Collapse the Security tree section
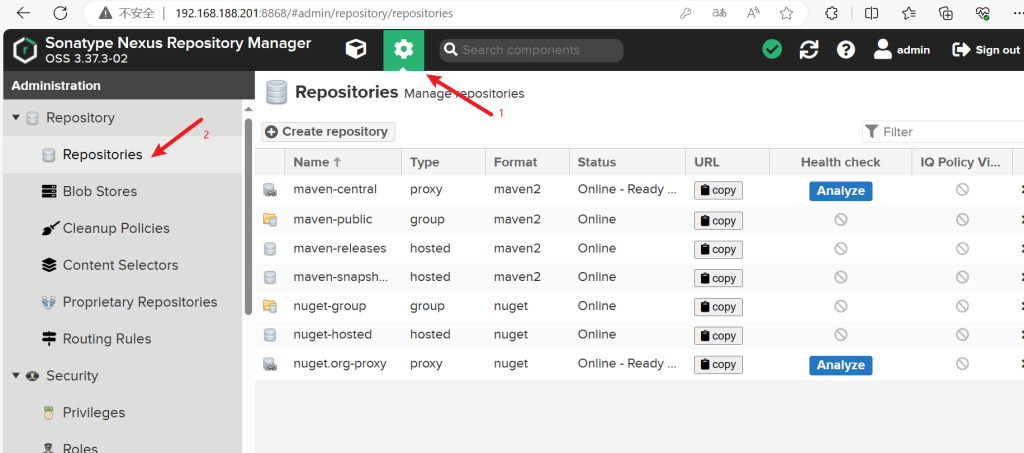This screenshot has height=453, width=1024. pyautogui.click(x=16, y=376)
